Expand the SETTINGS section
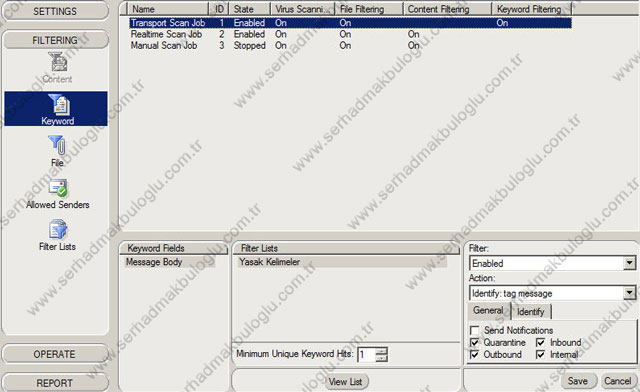Viewport: 640px width, 392px height. (55, 11)
